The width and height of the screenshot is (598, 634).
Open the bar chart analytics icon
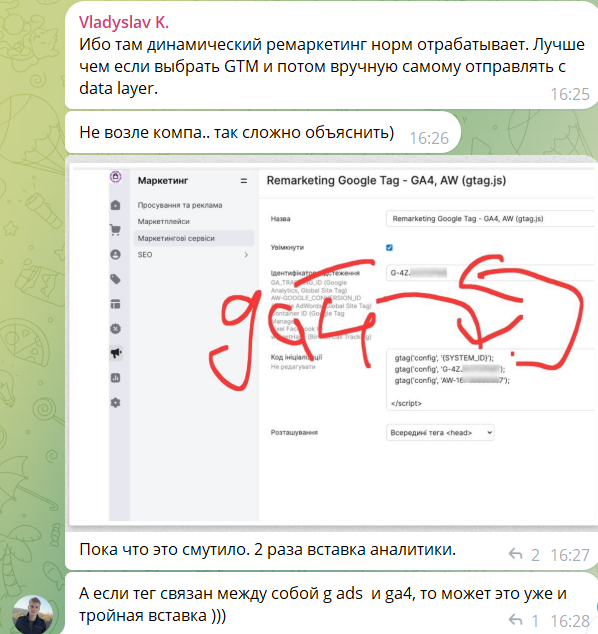(116, 378)
